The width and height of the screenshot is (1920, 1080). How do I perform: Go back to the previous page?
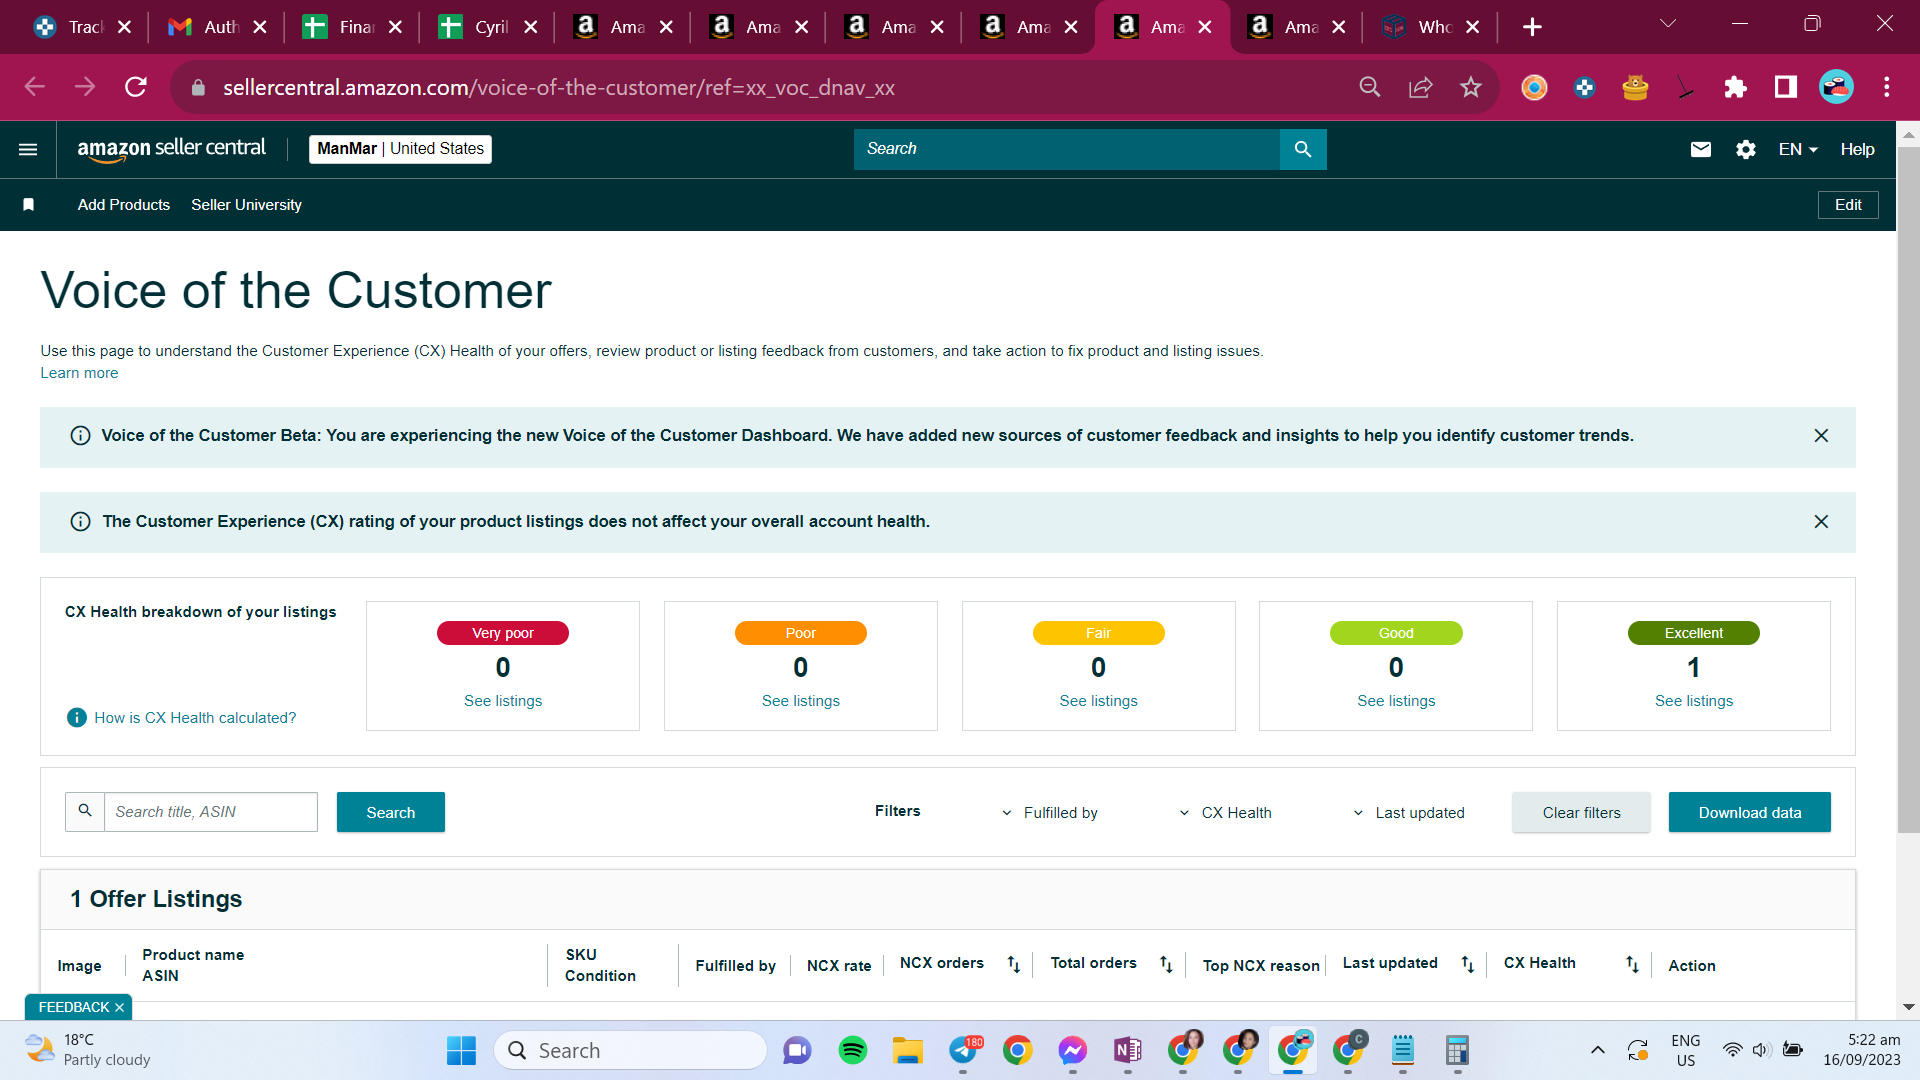(x=35, y=87)
